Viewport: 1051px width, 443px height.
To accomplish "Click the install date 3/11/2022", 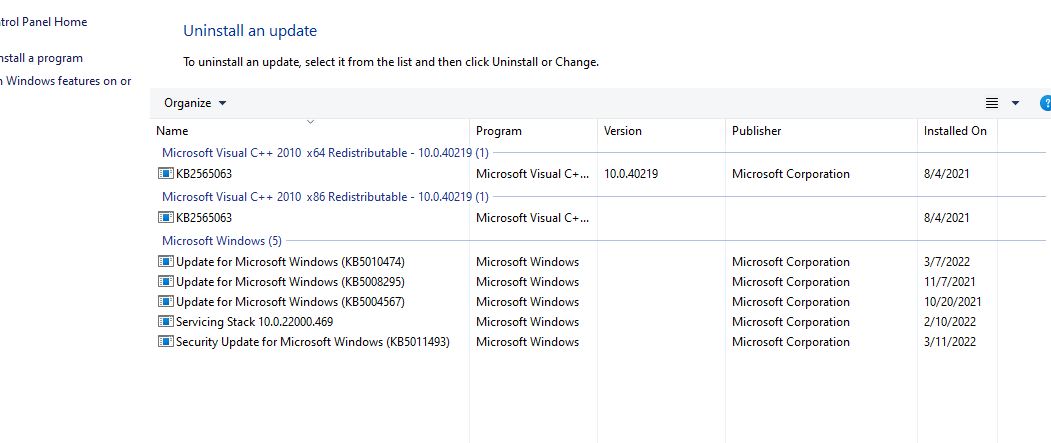I will pos(949,342).
